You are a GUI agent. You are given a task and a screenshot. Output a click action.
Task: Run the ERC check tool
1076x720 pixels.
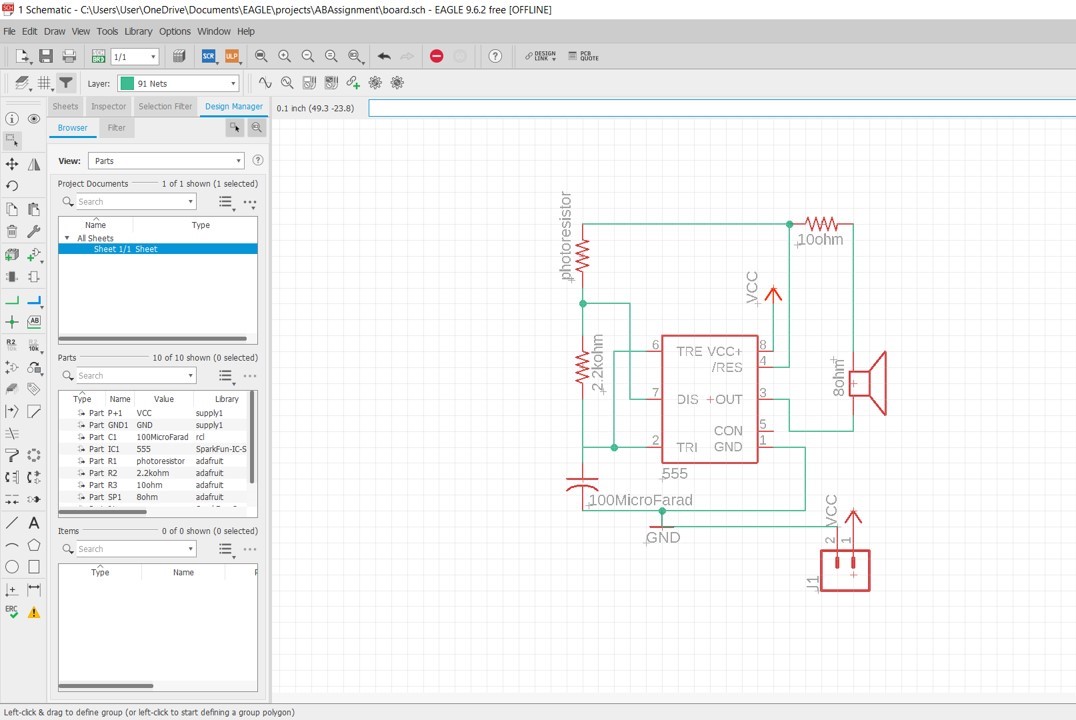tap(12, 611)
